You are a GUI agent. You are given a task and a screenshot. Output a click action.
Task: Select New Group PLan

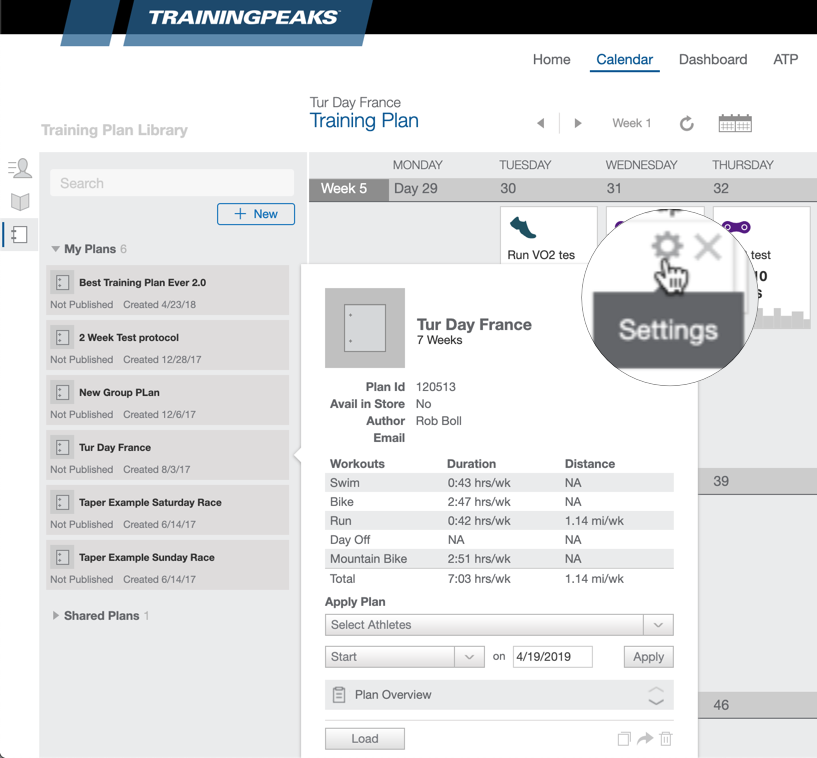(167, 400)
